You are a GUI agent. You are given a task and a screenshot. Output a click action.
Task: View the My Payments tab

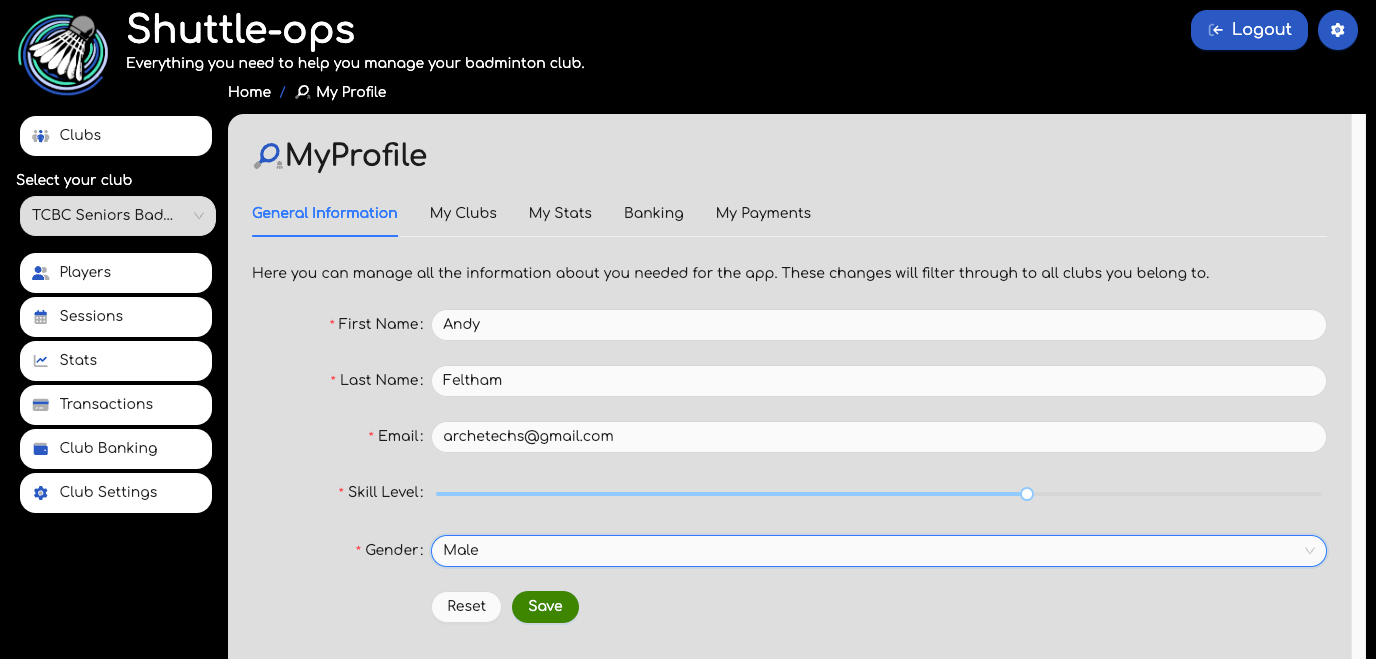(x=763, y=213)
